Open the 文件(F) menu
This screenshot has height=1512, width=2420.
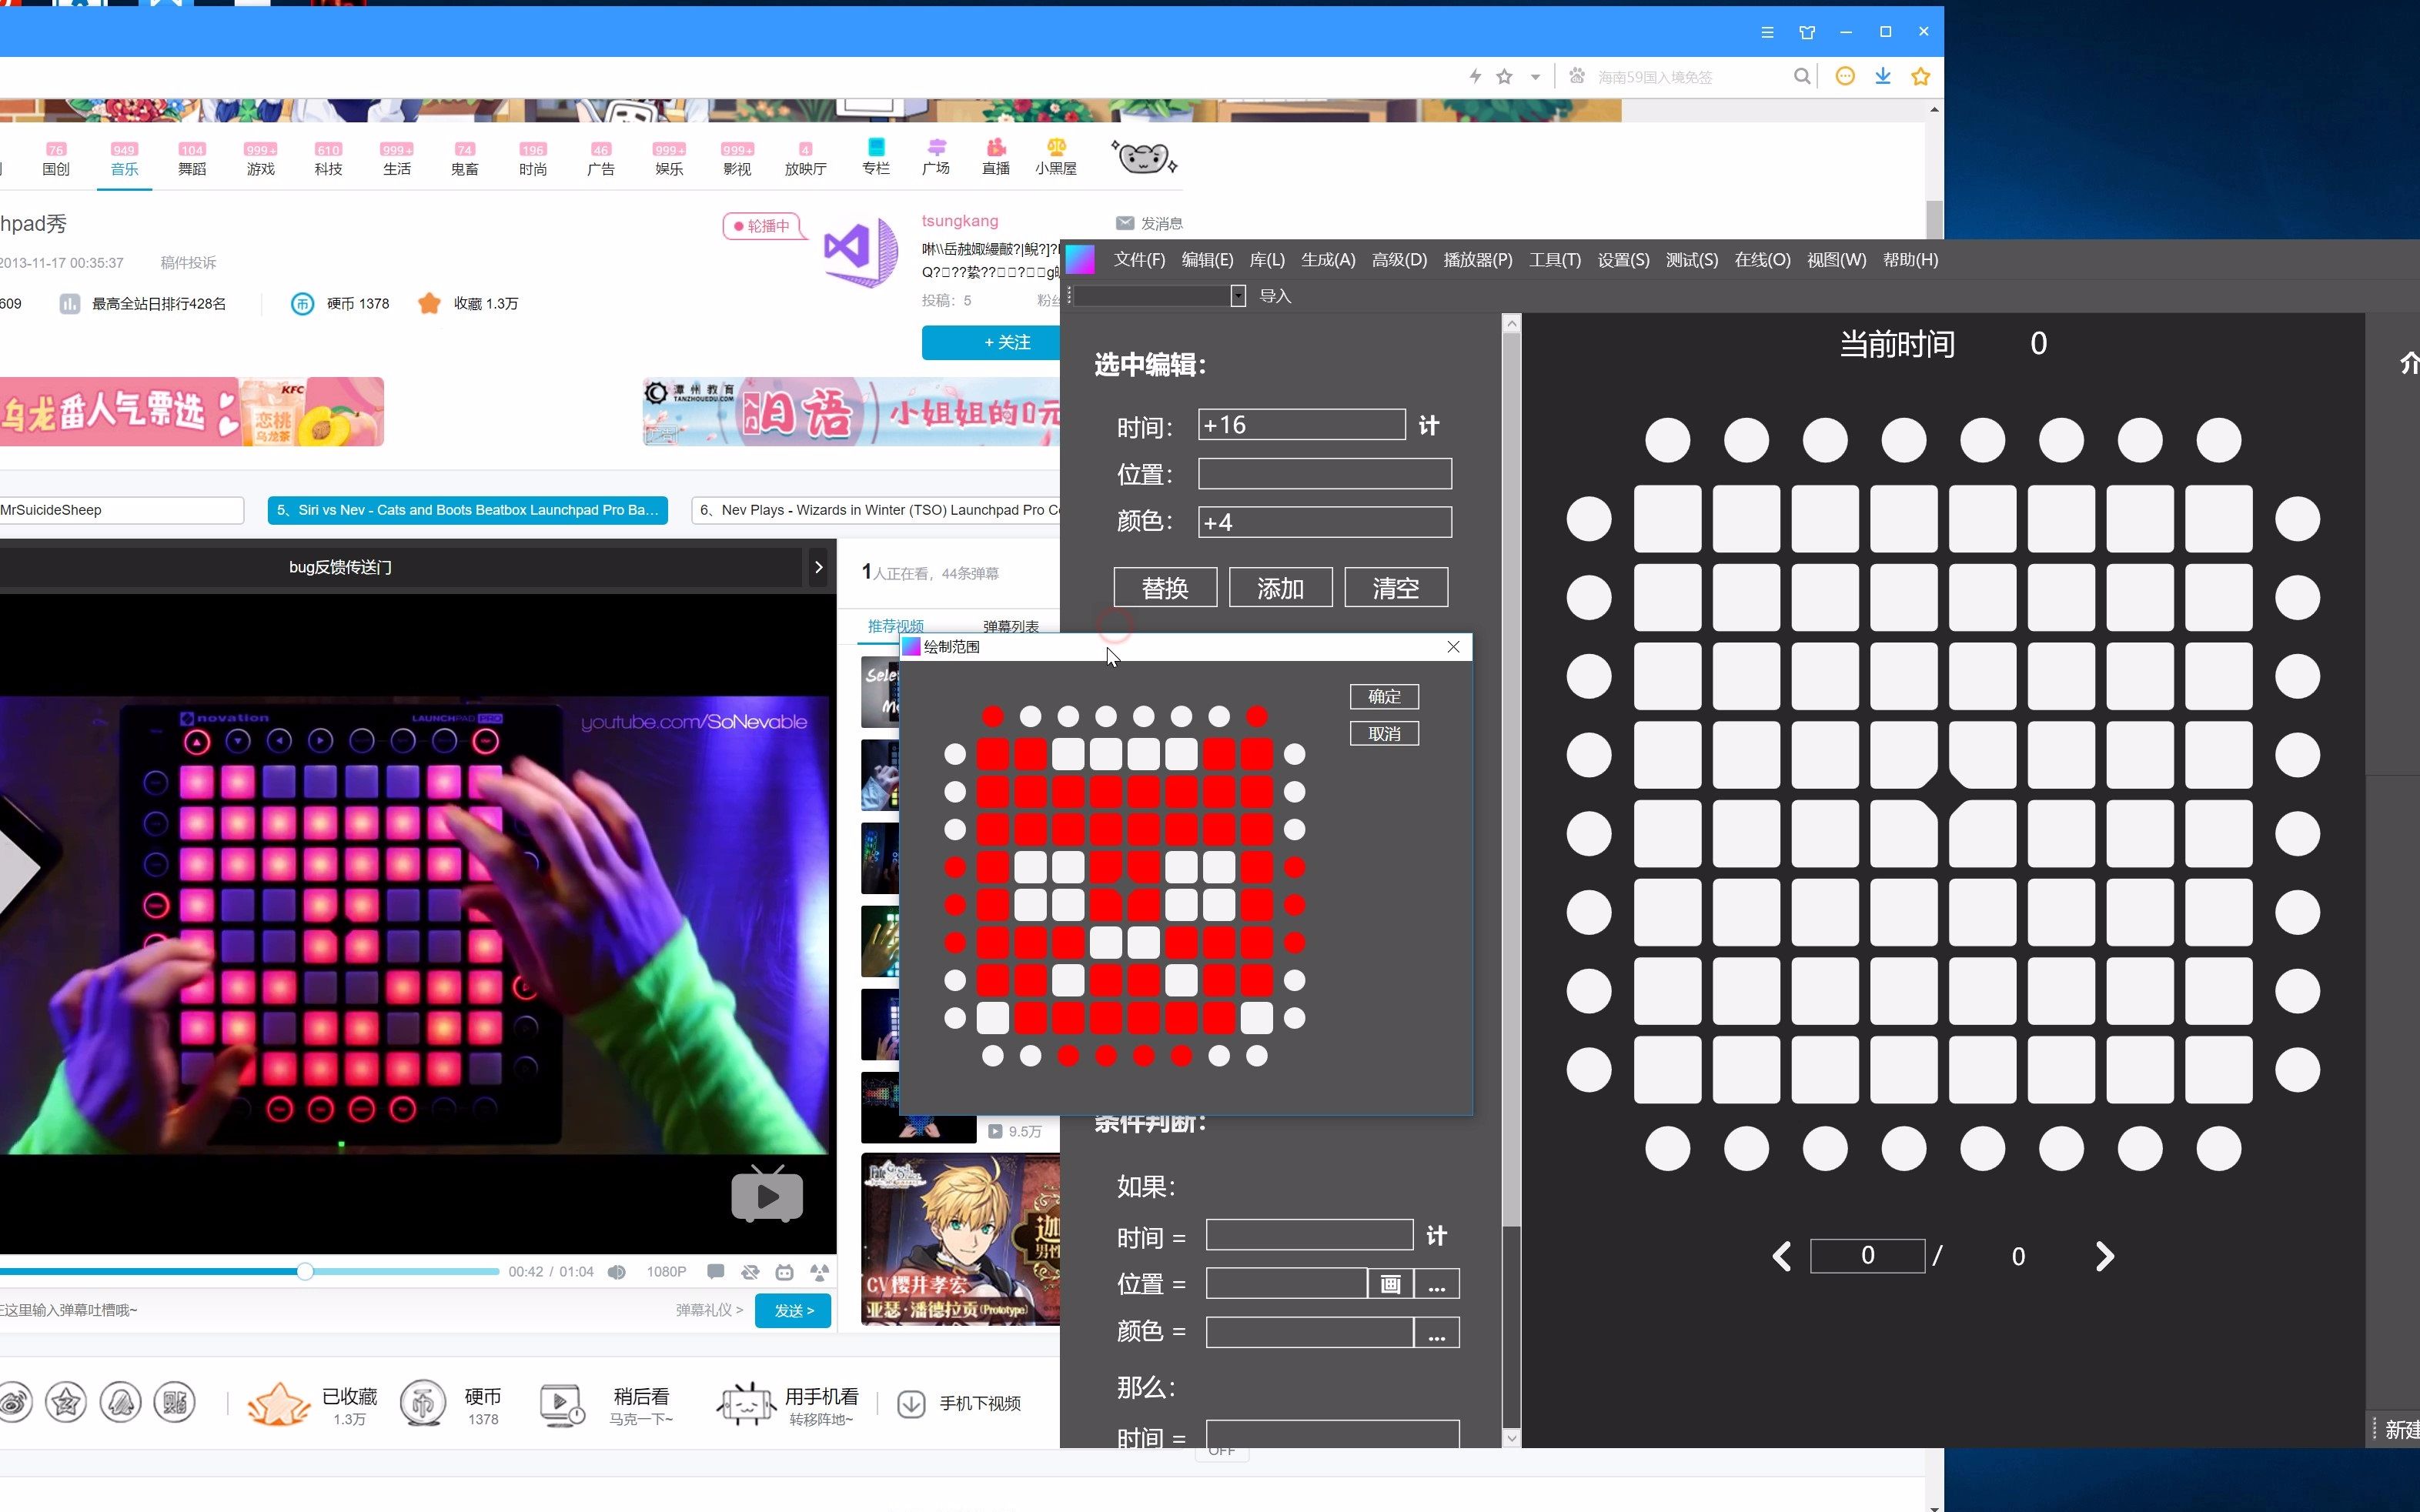(1139, 260)
